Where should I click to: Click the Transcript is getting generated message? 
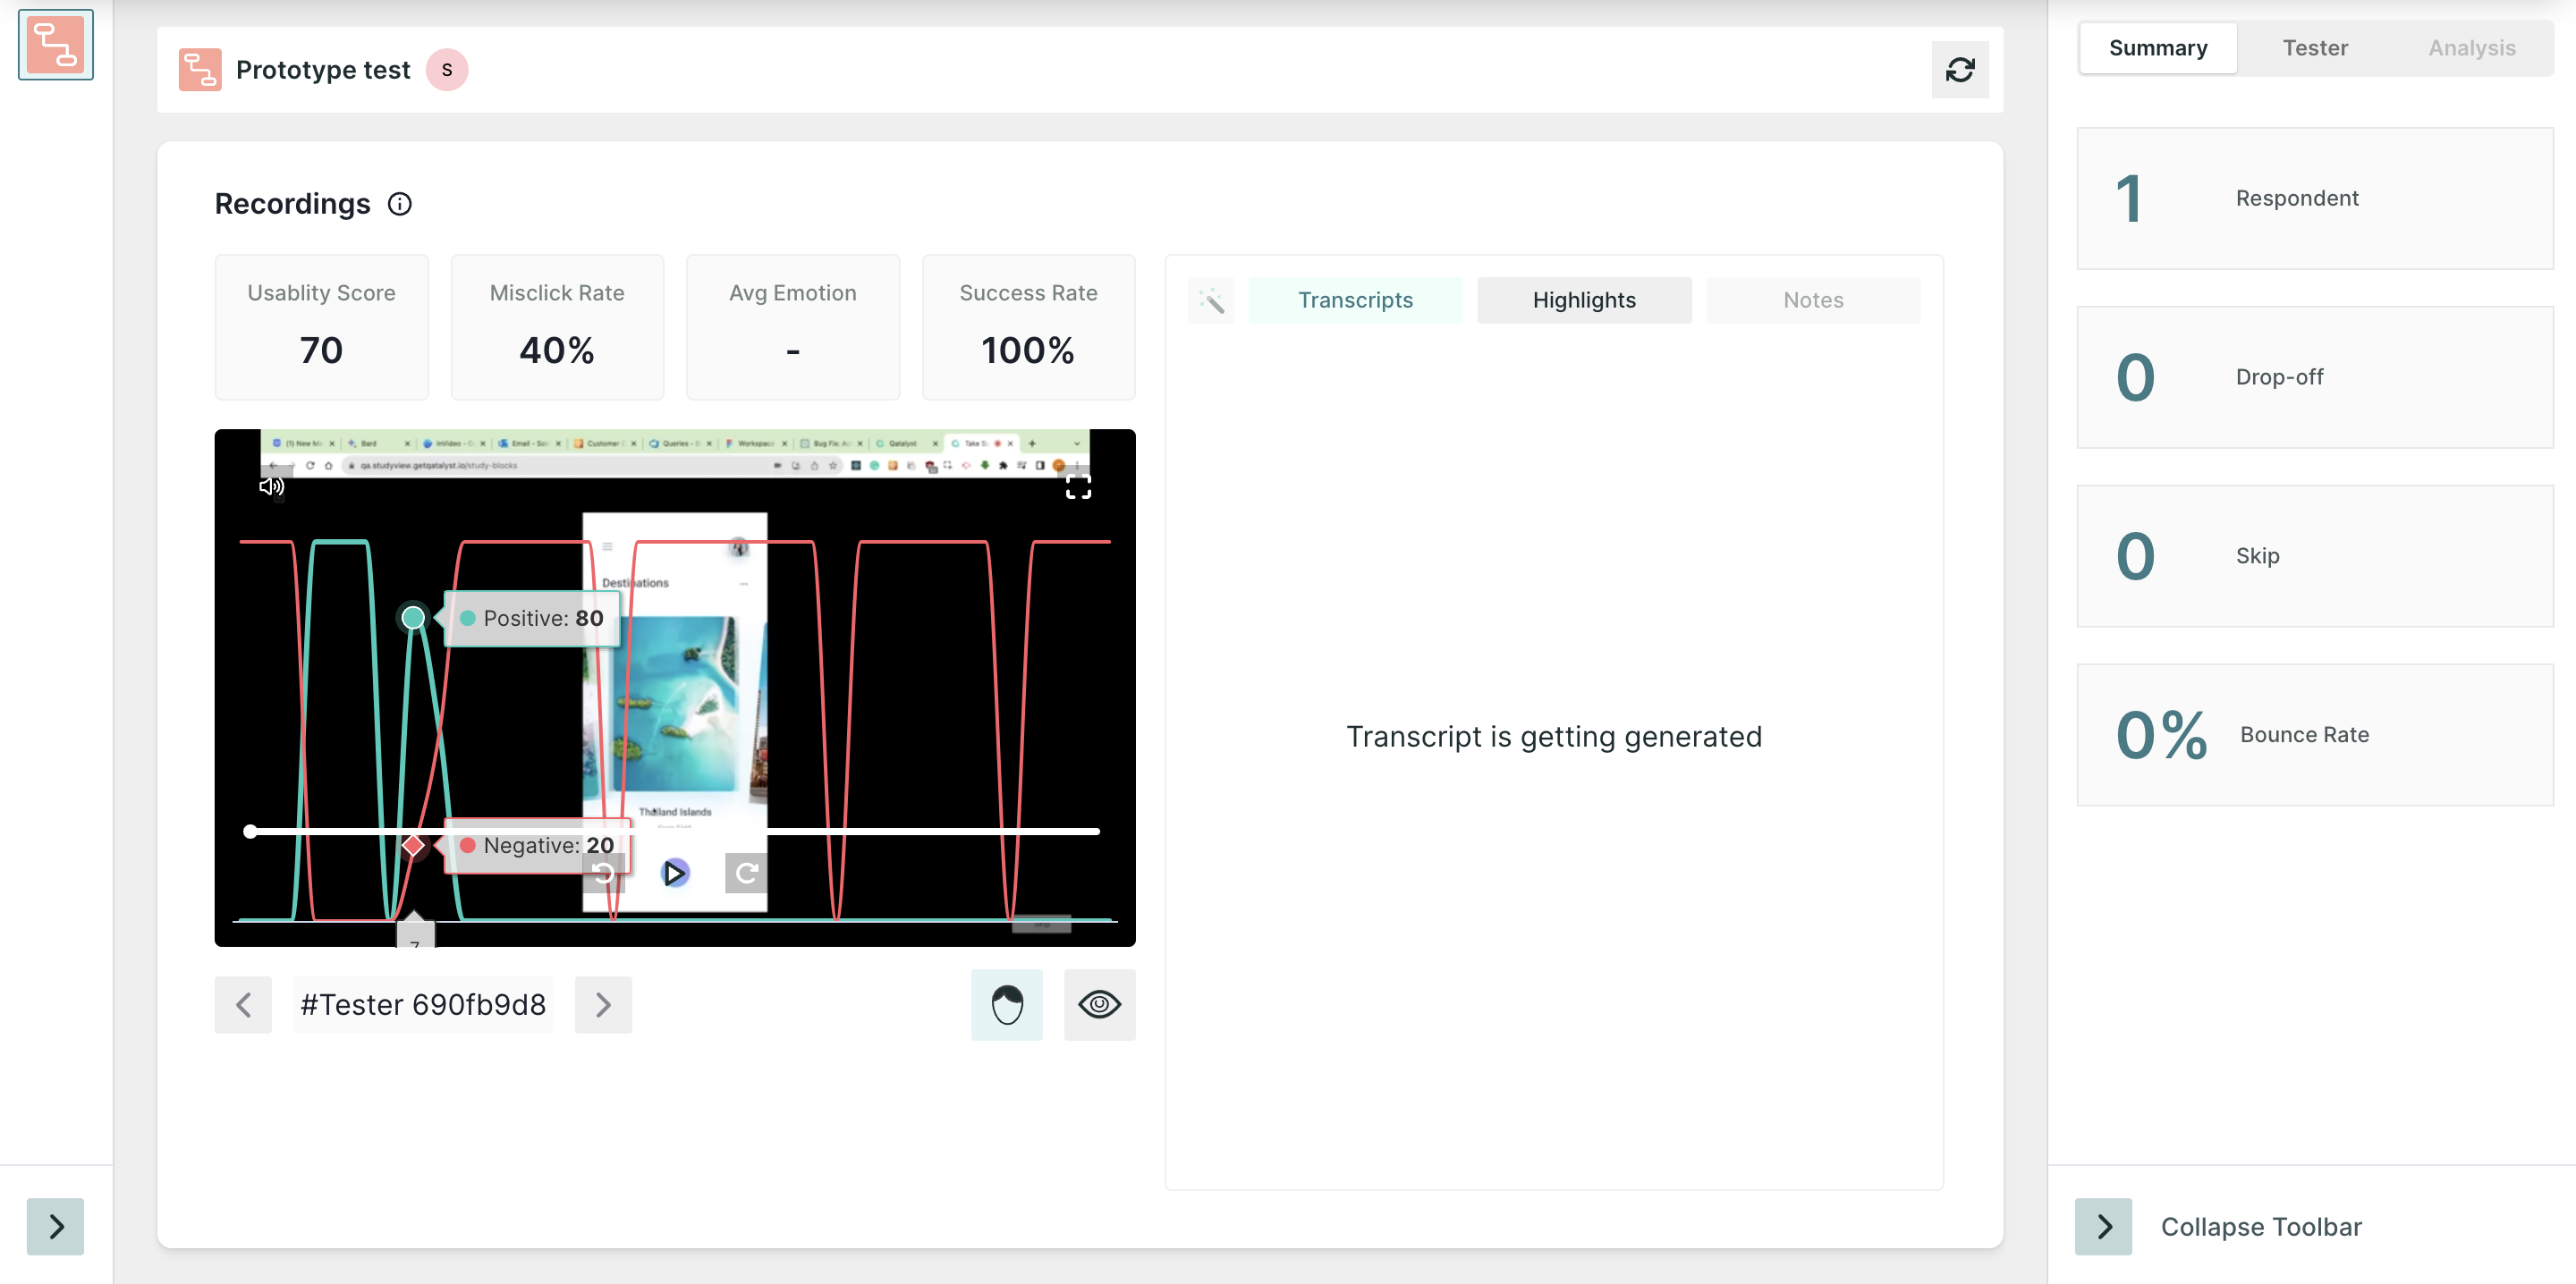point(1554,736)
